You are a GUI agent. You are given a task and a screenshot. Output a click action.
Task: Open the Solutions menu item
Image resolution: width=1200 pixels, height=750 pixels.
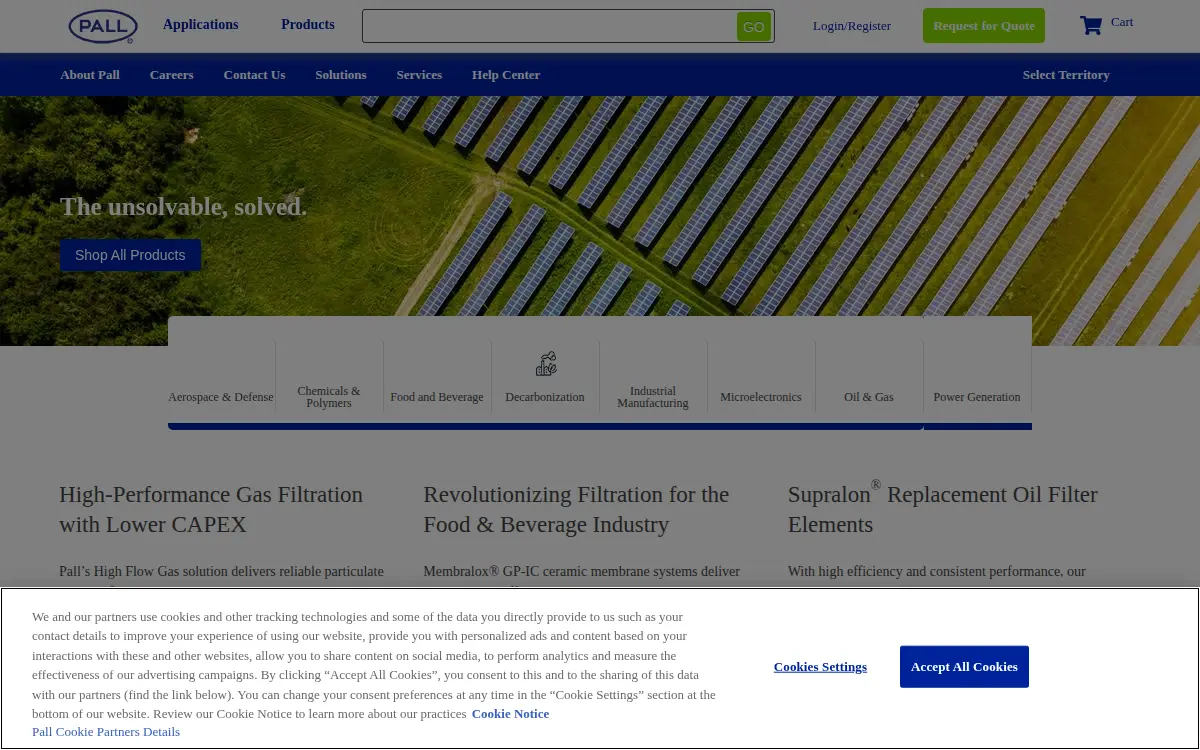(341, 75)
